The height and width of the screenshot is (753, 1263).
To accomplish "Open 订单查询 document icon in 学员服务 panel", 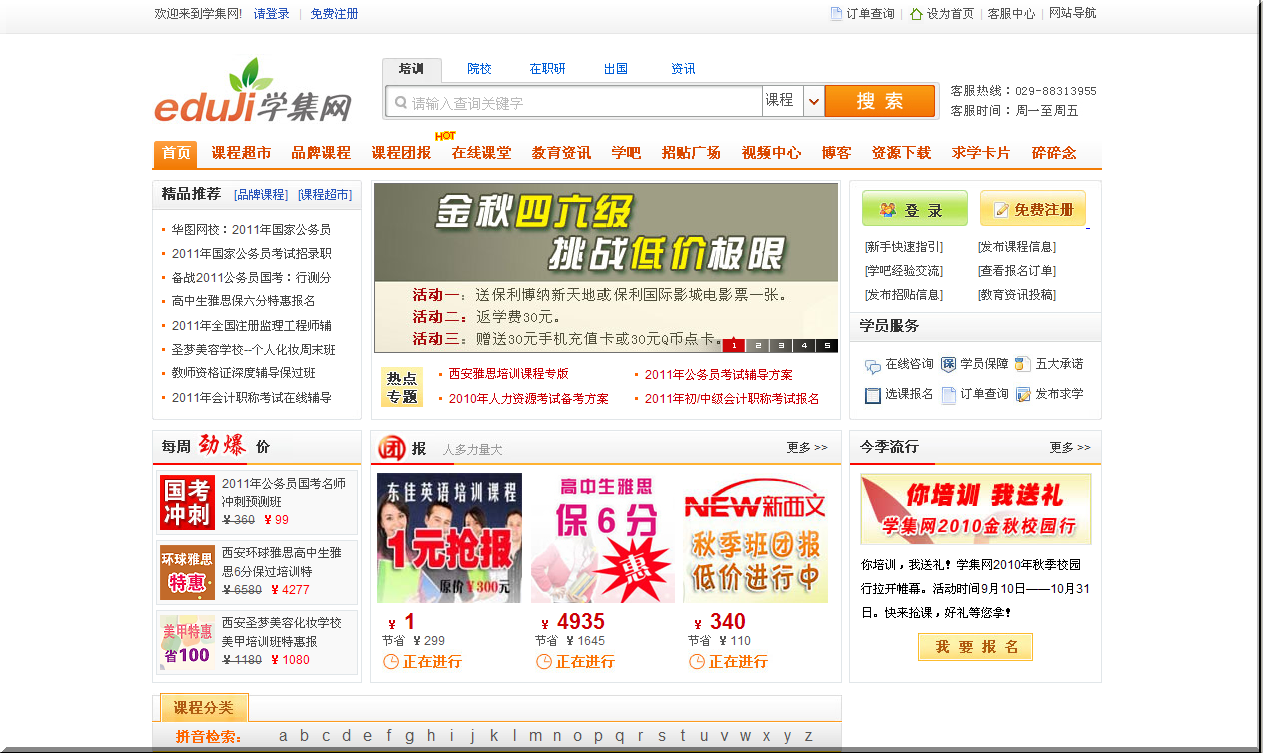I will [x=949, y=394].
